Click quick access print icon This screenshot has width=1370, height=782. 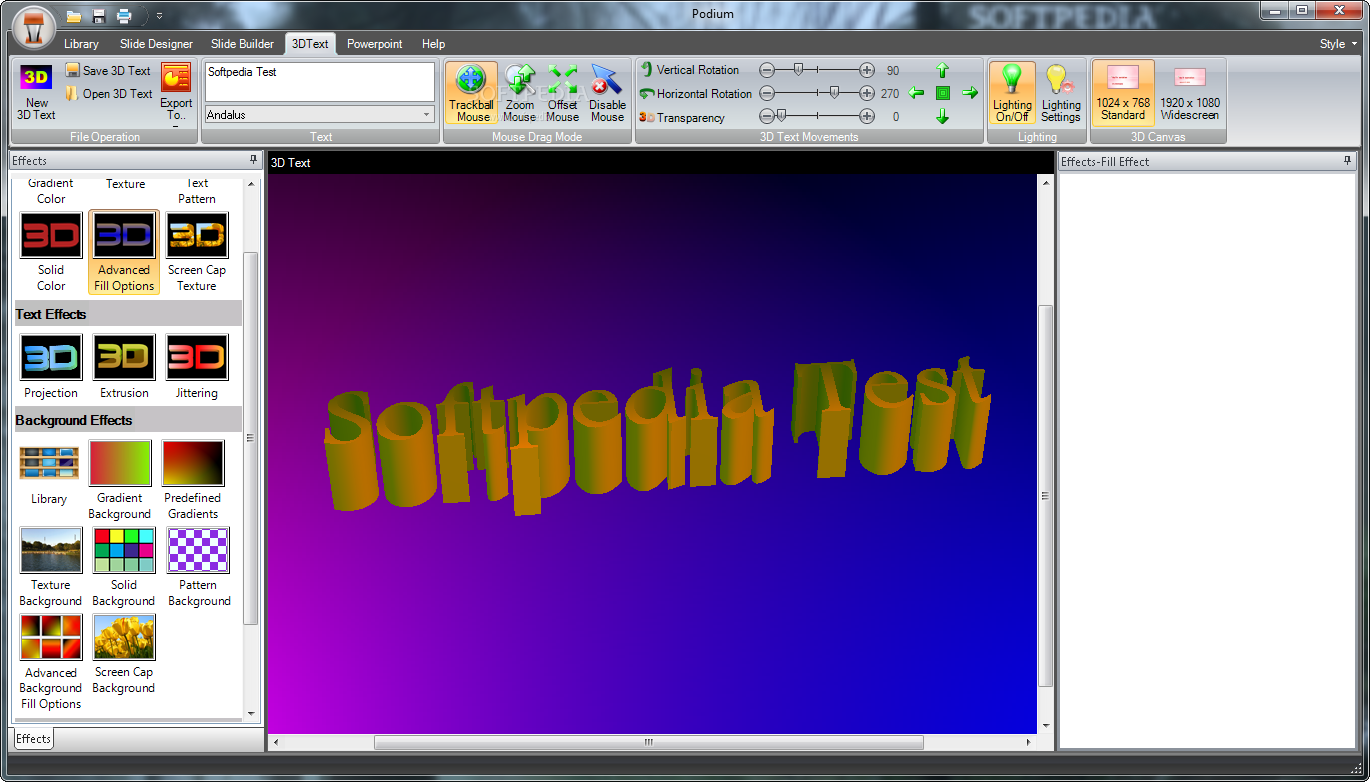124,16
